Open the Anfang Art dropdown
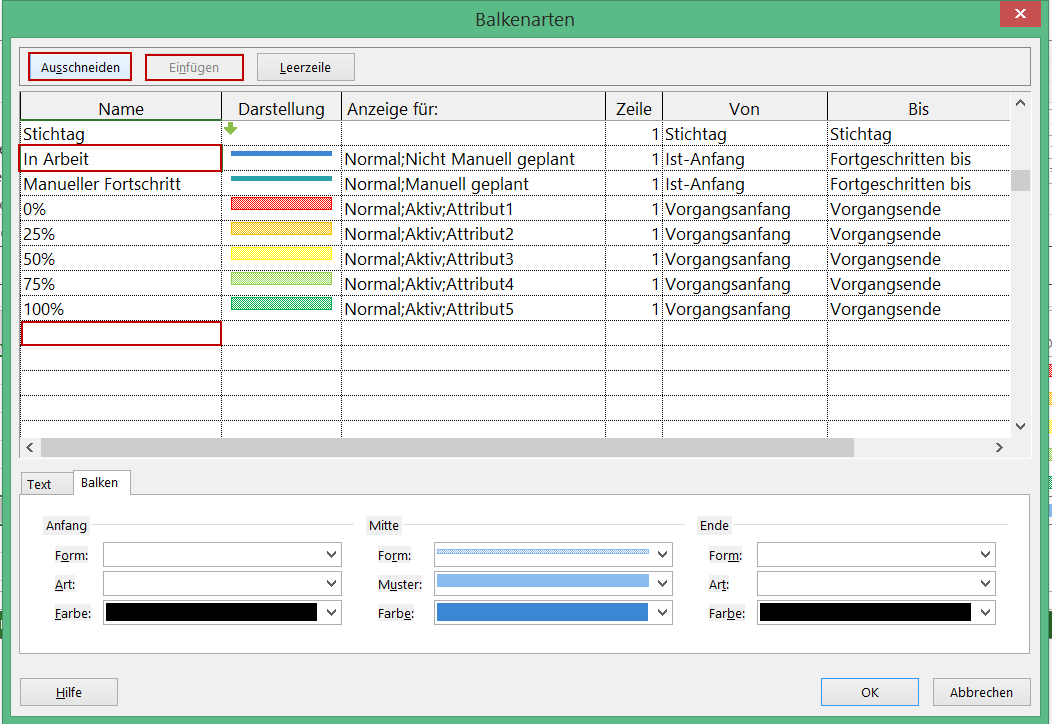Image resolution: width=1052 pixels, height=724 pixels. pyautogui.click(x=222, y=583)
